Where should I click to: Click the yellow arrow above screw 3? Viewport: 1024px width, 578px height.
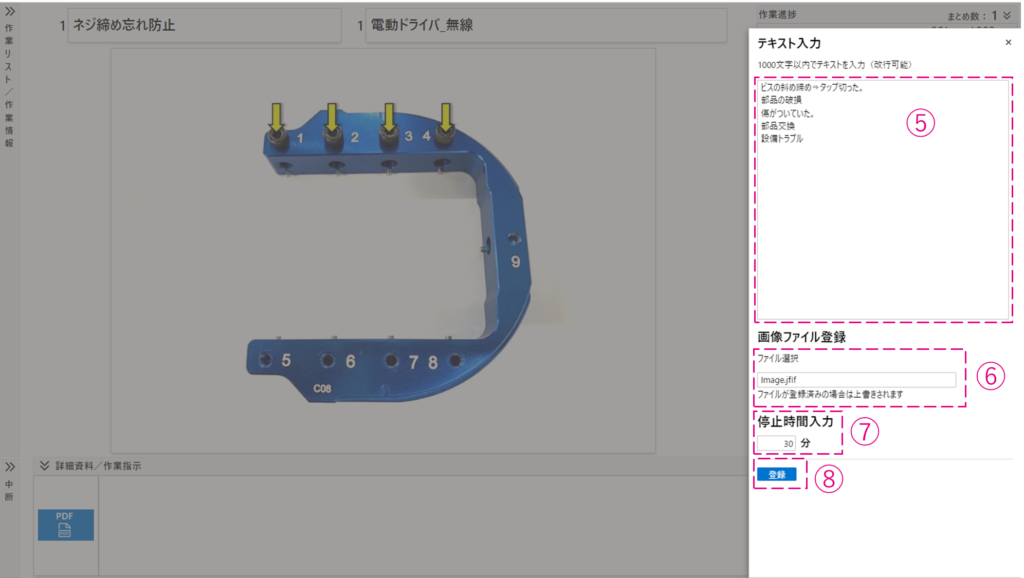tap(389, 117)
